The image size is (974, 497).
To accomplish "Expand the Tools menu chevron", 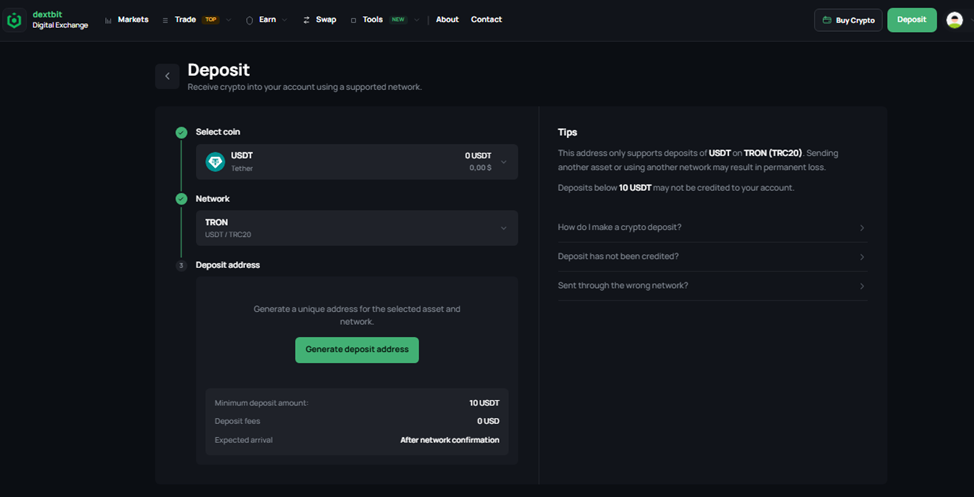I will [417, 20].
